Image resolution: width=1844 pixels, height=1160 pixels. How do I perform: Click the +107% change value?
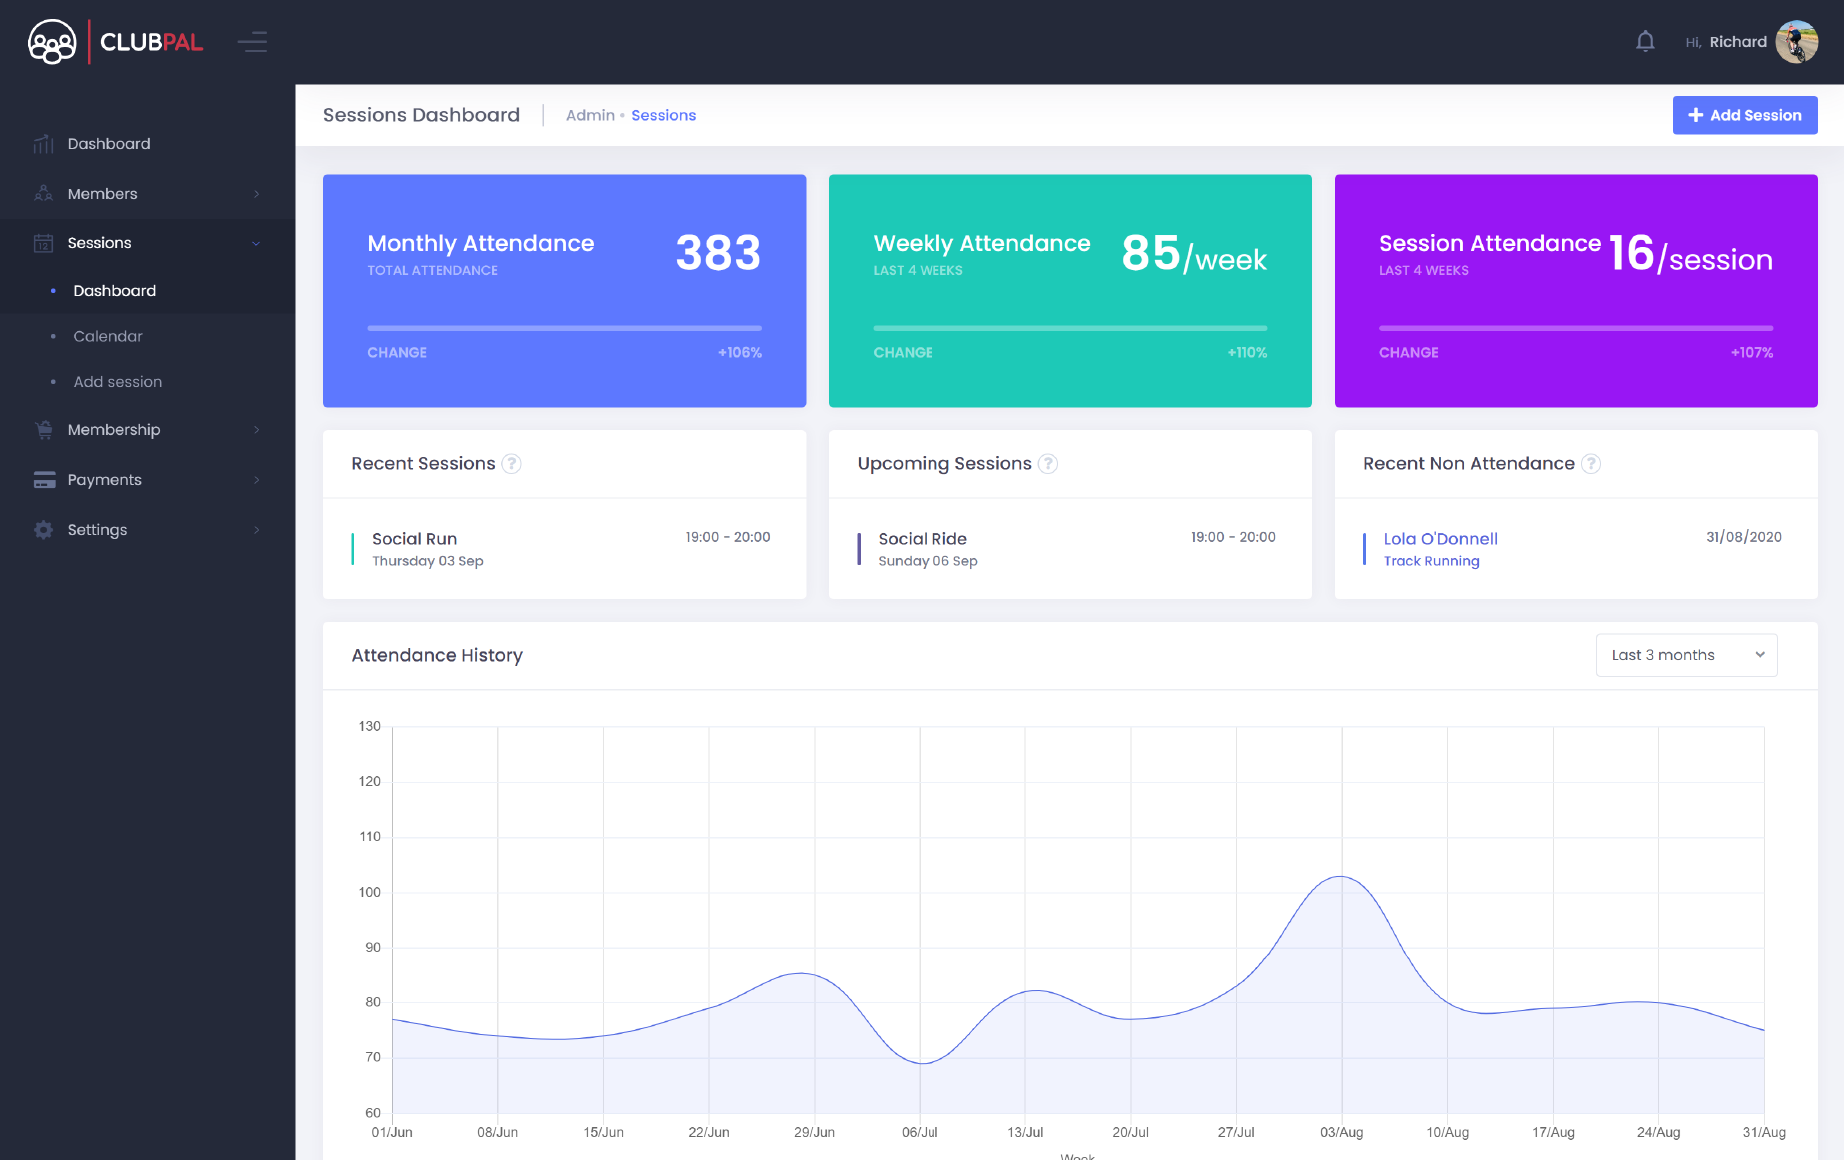(x=1752, y=353)
